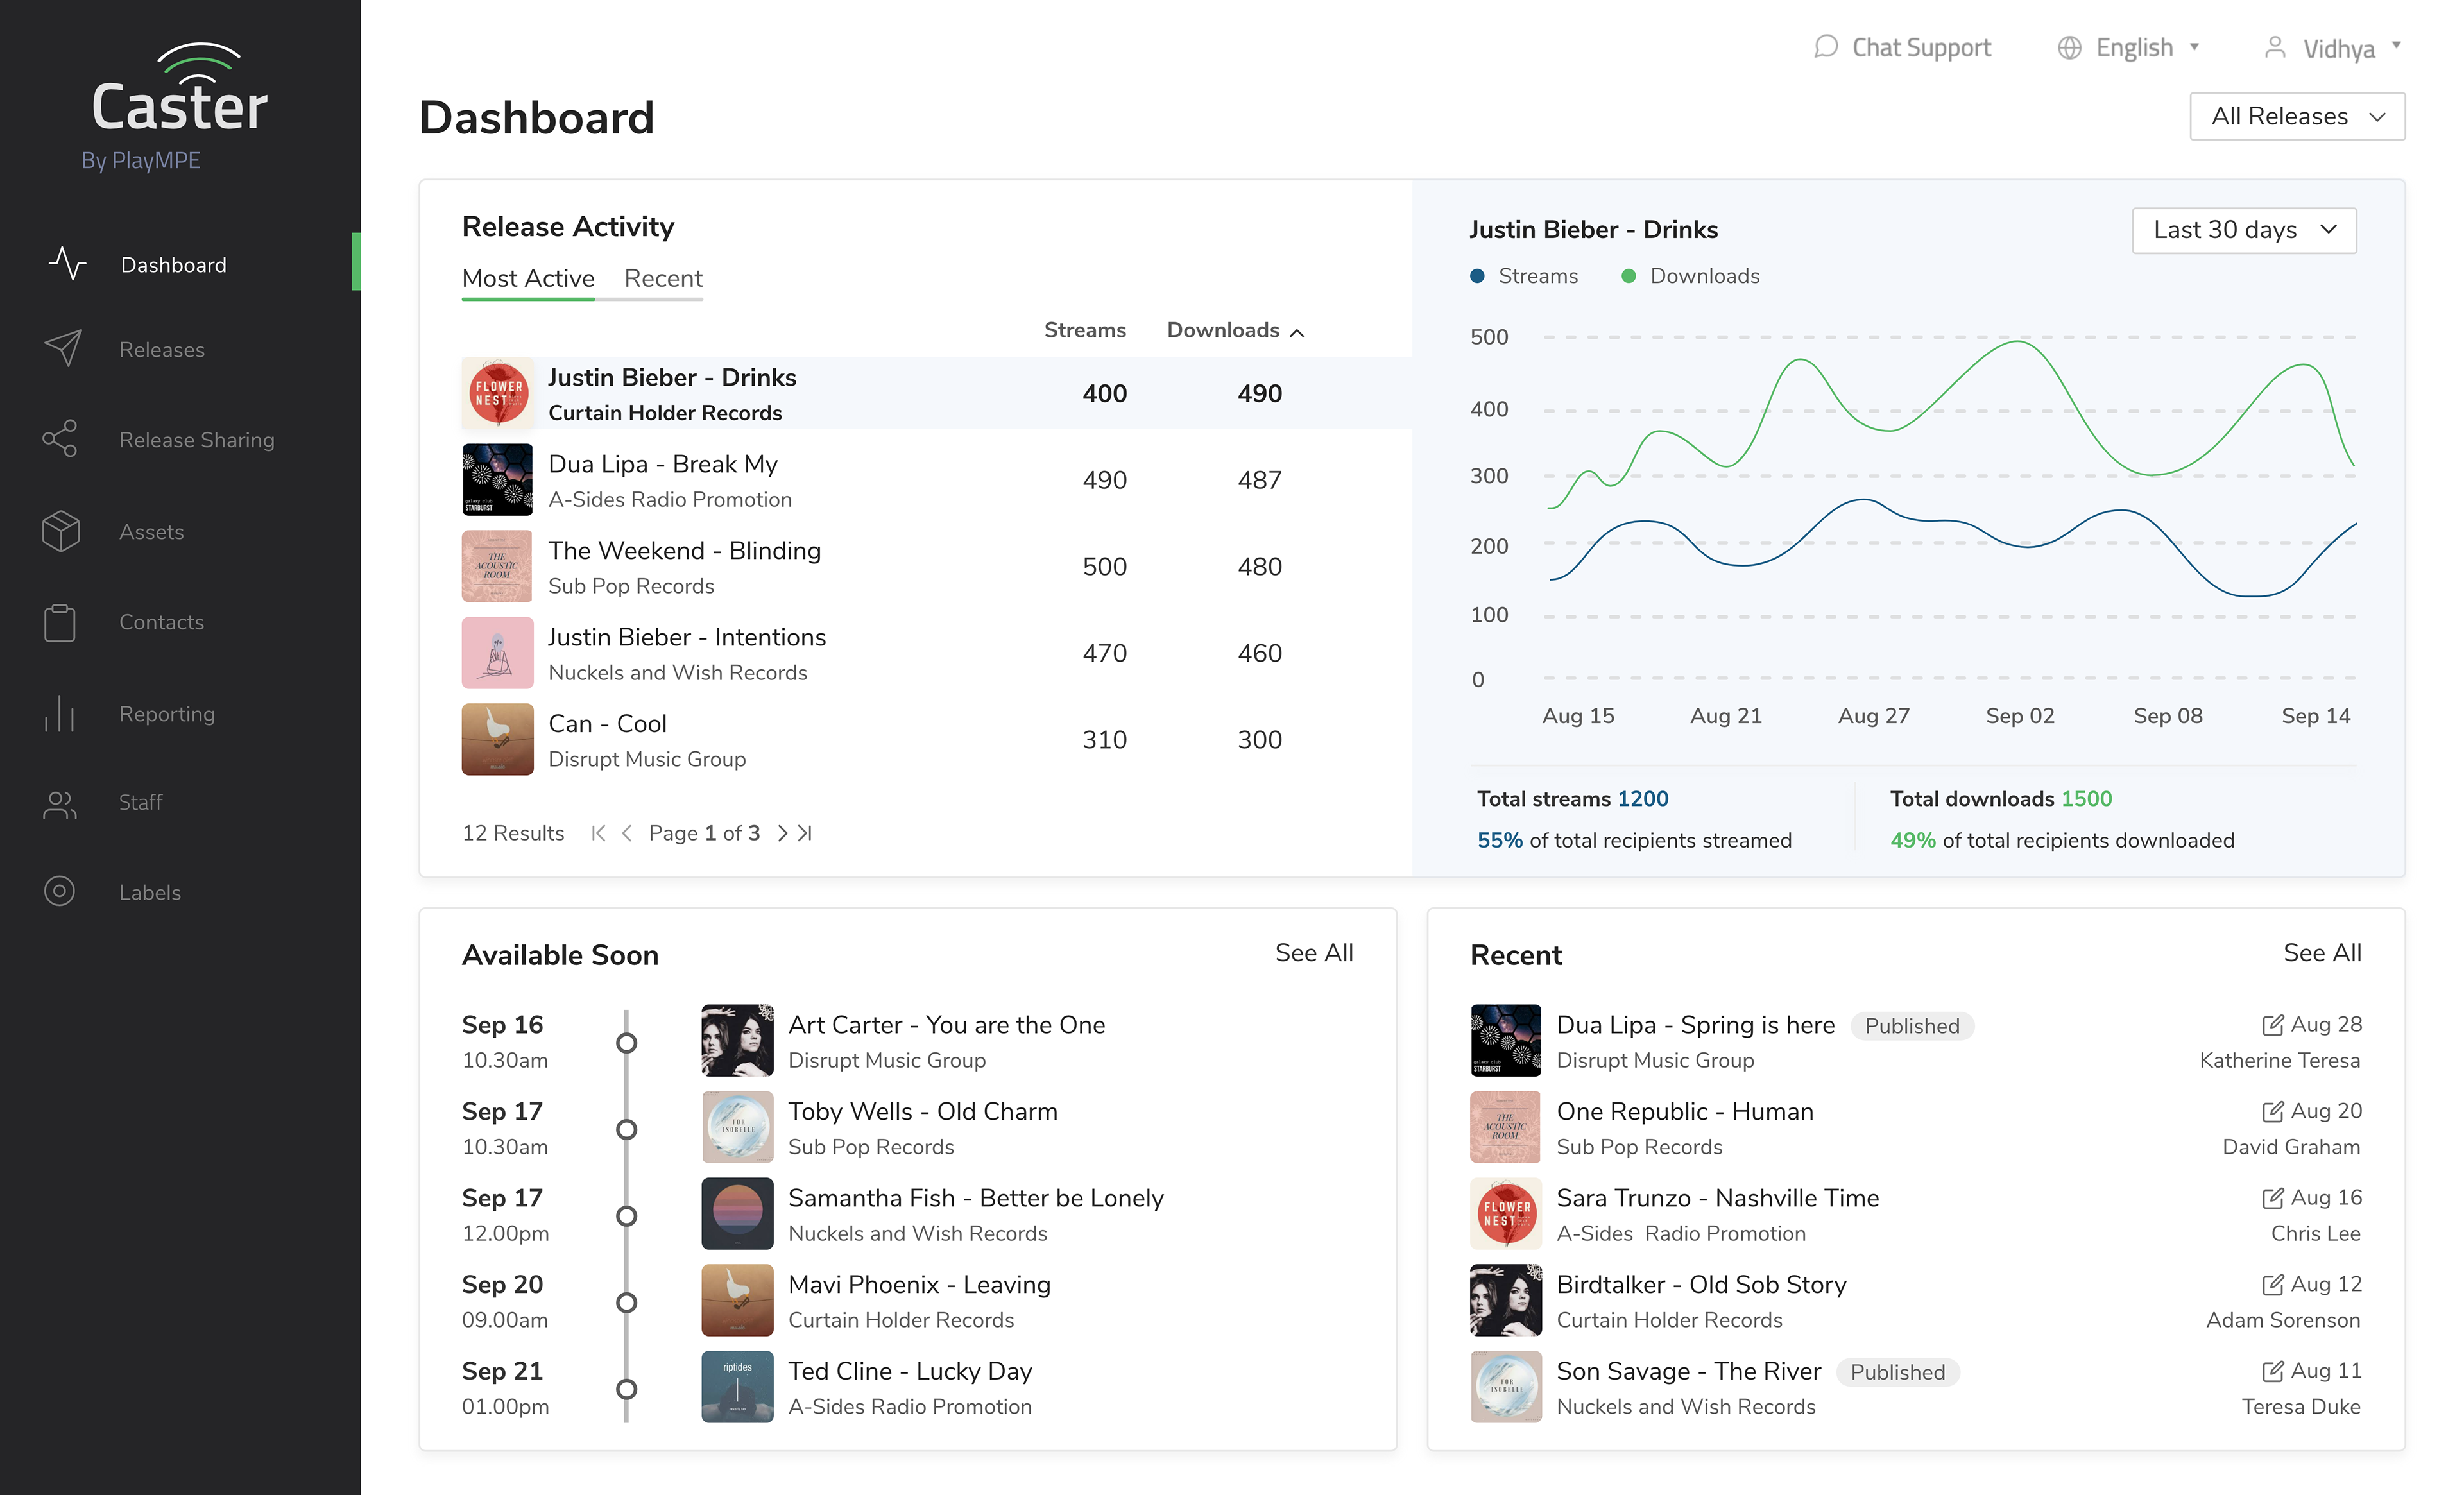The height and width of the screenshot is (1495, 2464).
Task: Click Total streams 1200 value
Action: (1643, 799)
